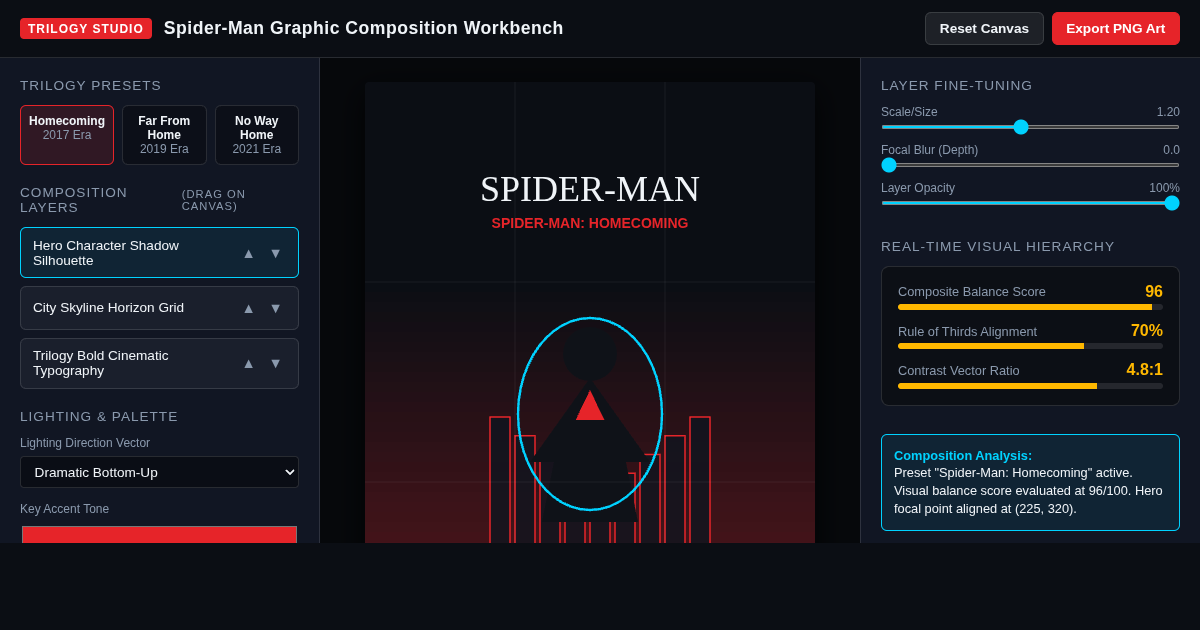The image size is (1200, 630).
Task: Open the Lighting Direction Vector dropdown
Action: (x=159, y=472)
